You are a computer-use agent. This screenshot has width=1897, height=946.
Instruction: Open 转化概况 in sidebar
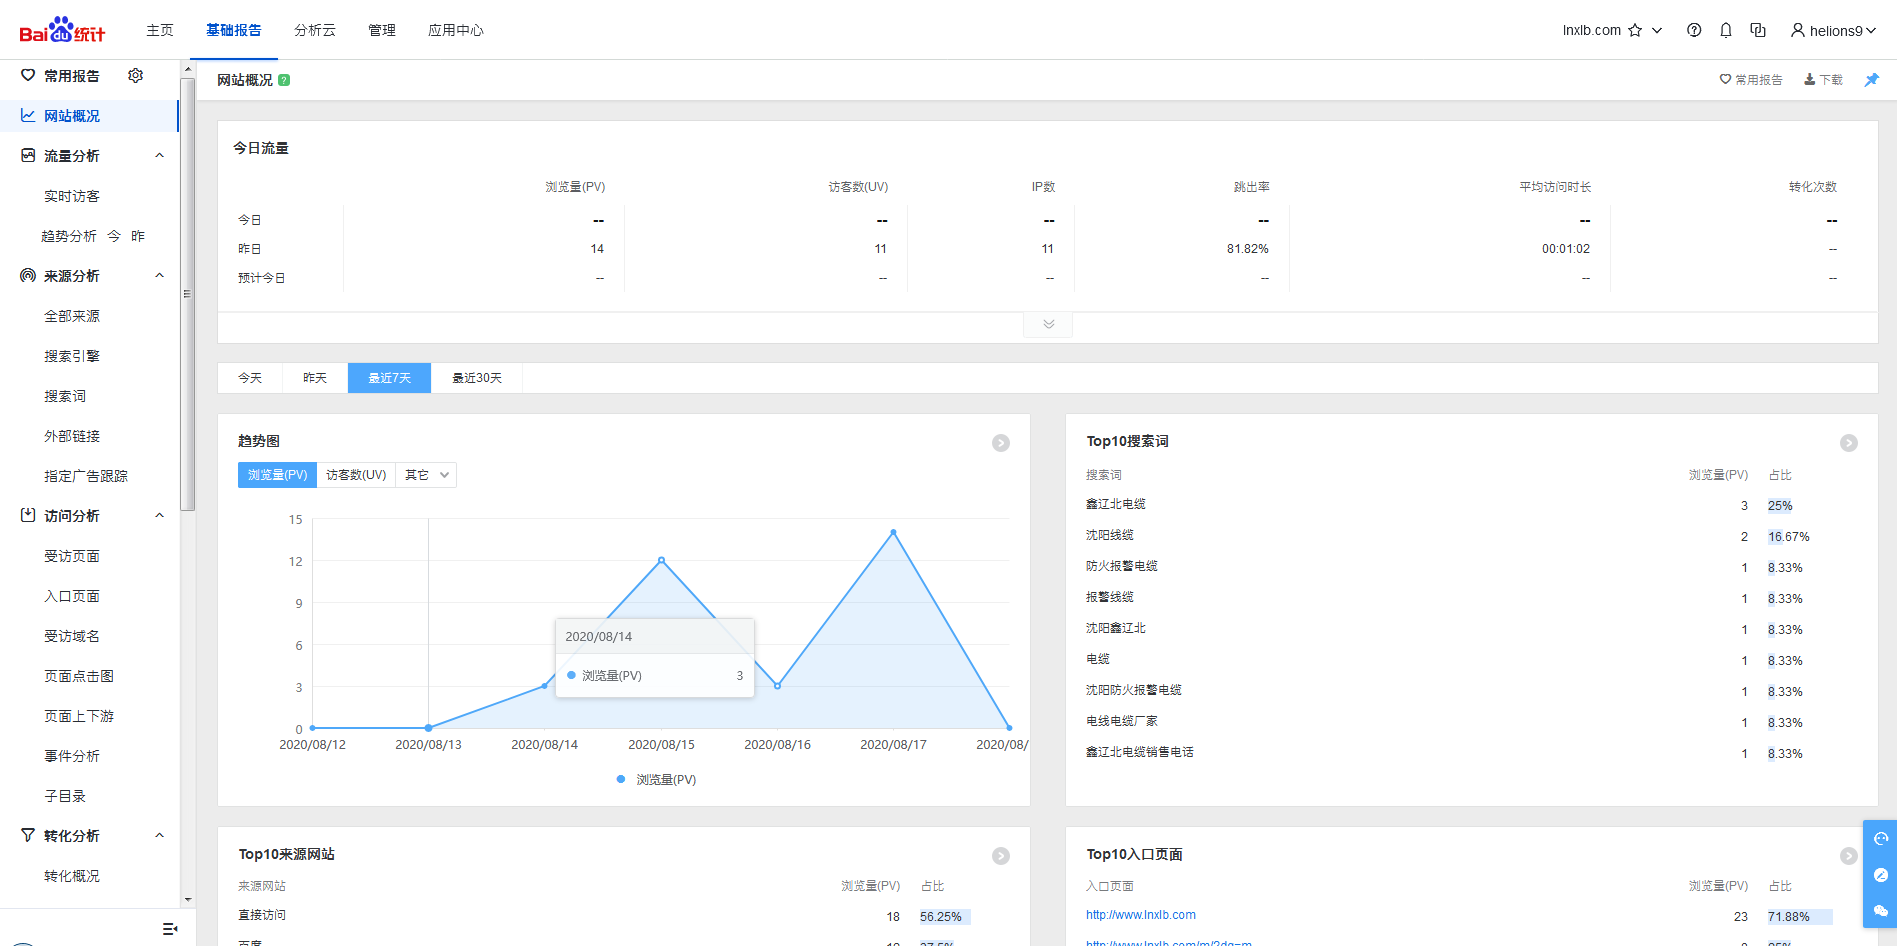[72, 876]
